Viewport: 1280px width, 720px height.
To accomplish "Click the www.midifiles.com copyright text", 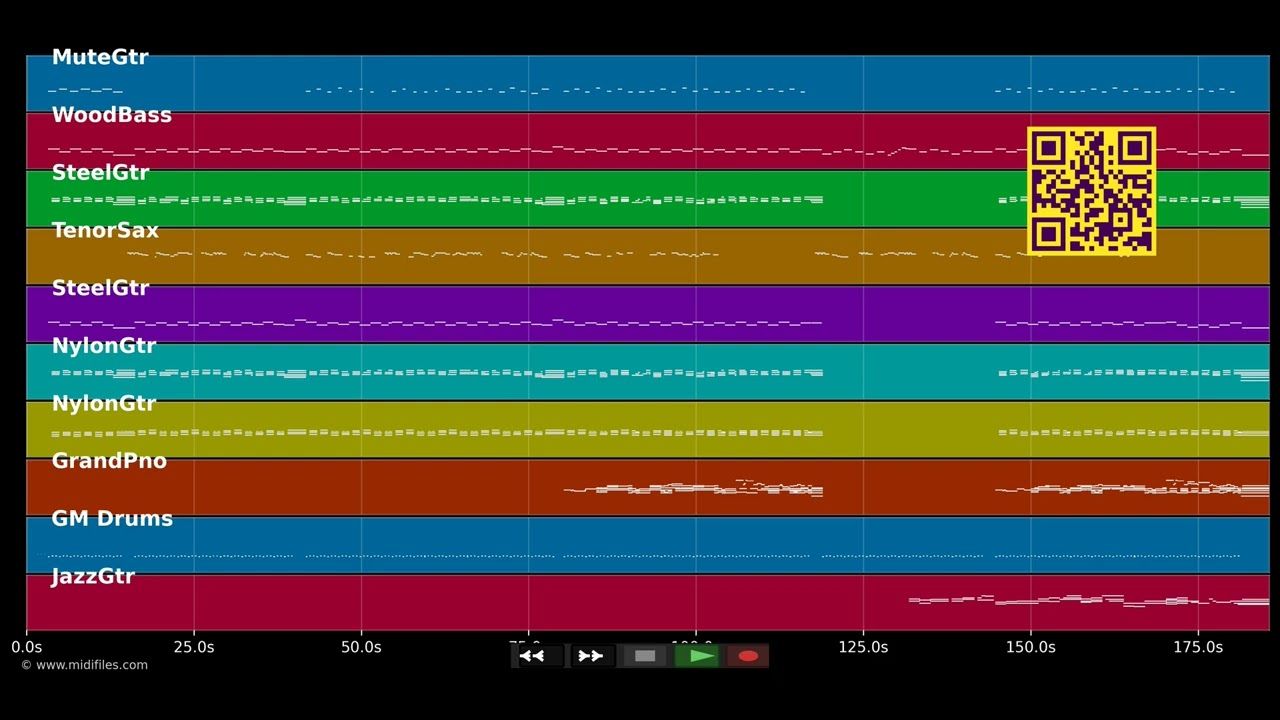I will [x=84, y=665].
